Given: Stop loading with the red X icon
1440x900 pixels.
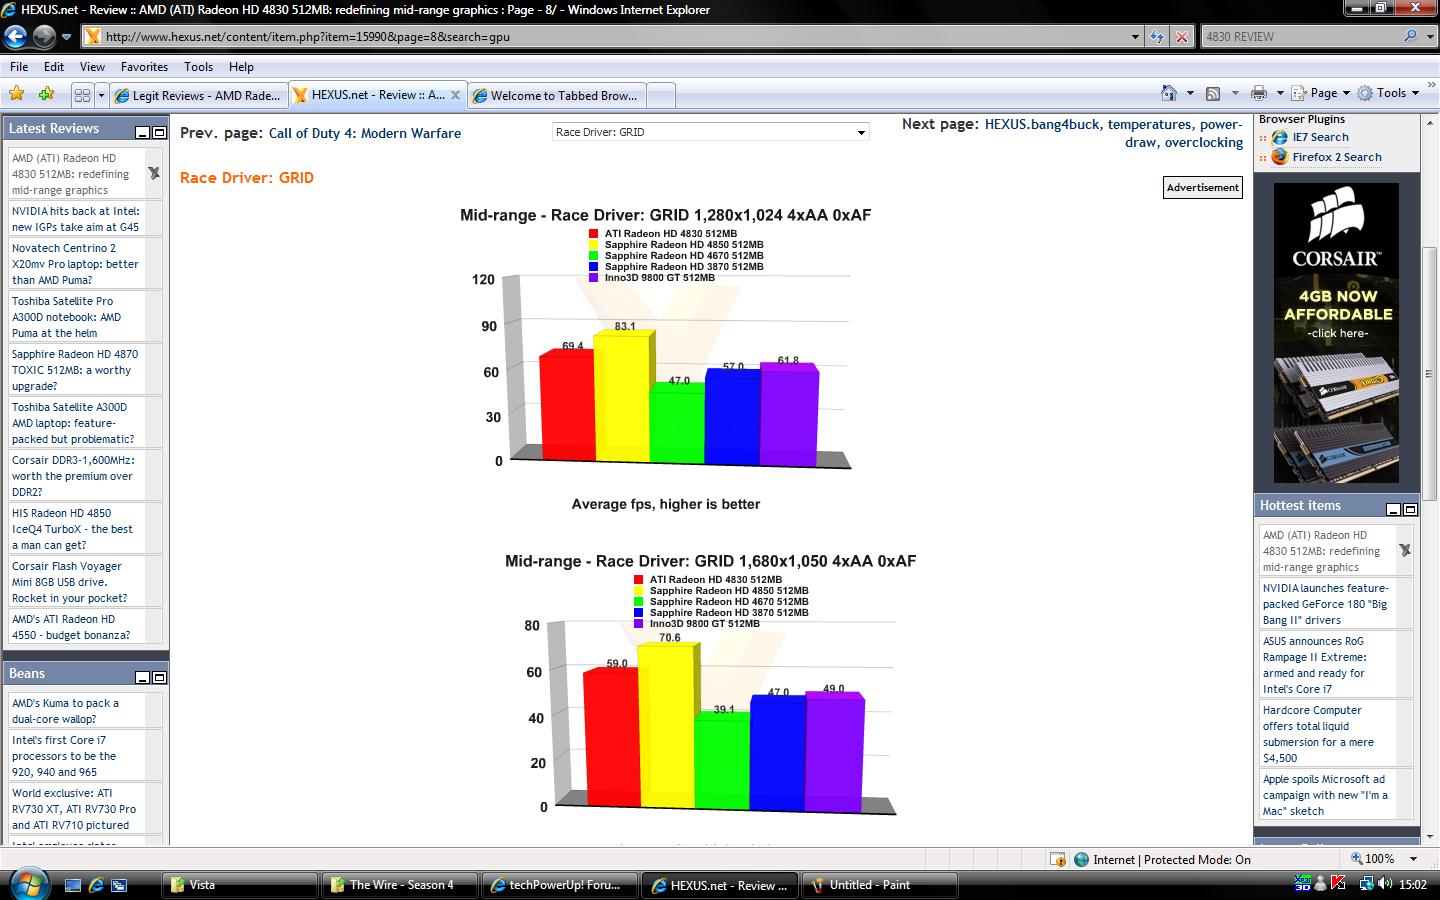Looking at the screenshot, I should pyautogui.click(x=1182, y=37).
